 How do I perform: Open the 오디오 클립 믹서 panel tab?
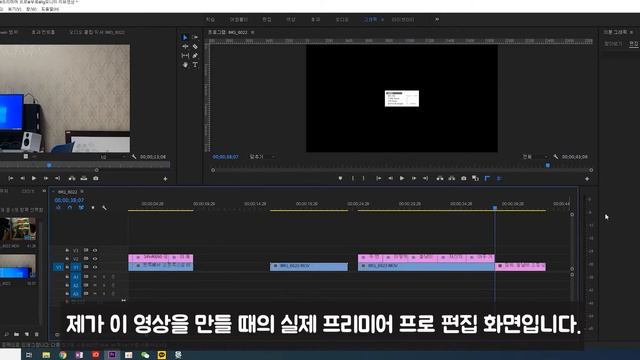(x=97, y=32)
